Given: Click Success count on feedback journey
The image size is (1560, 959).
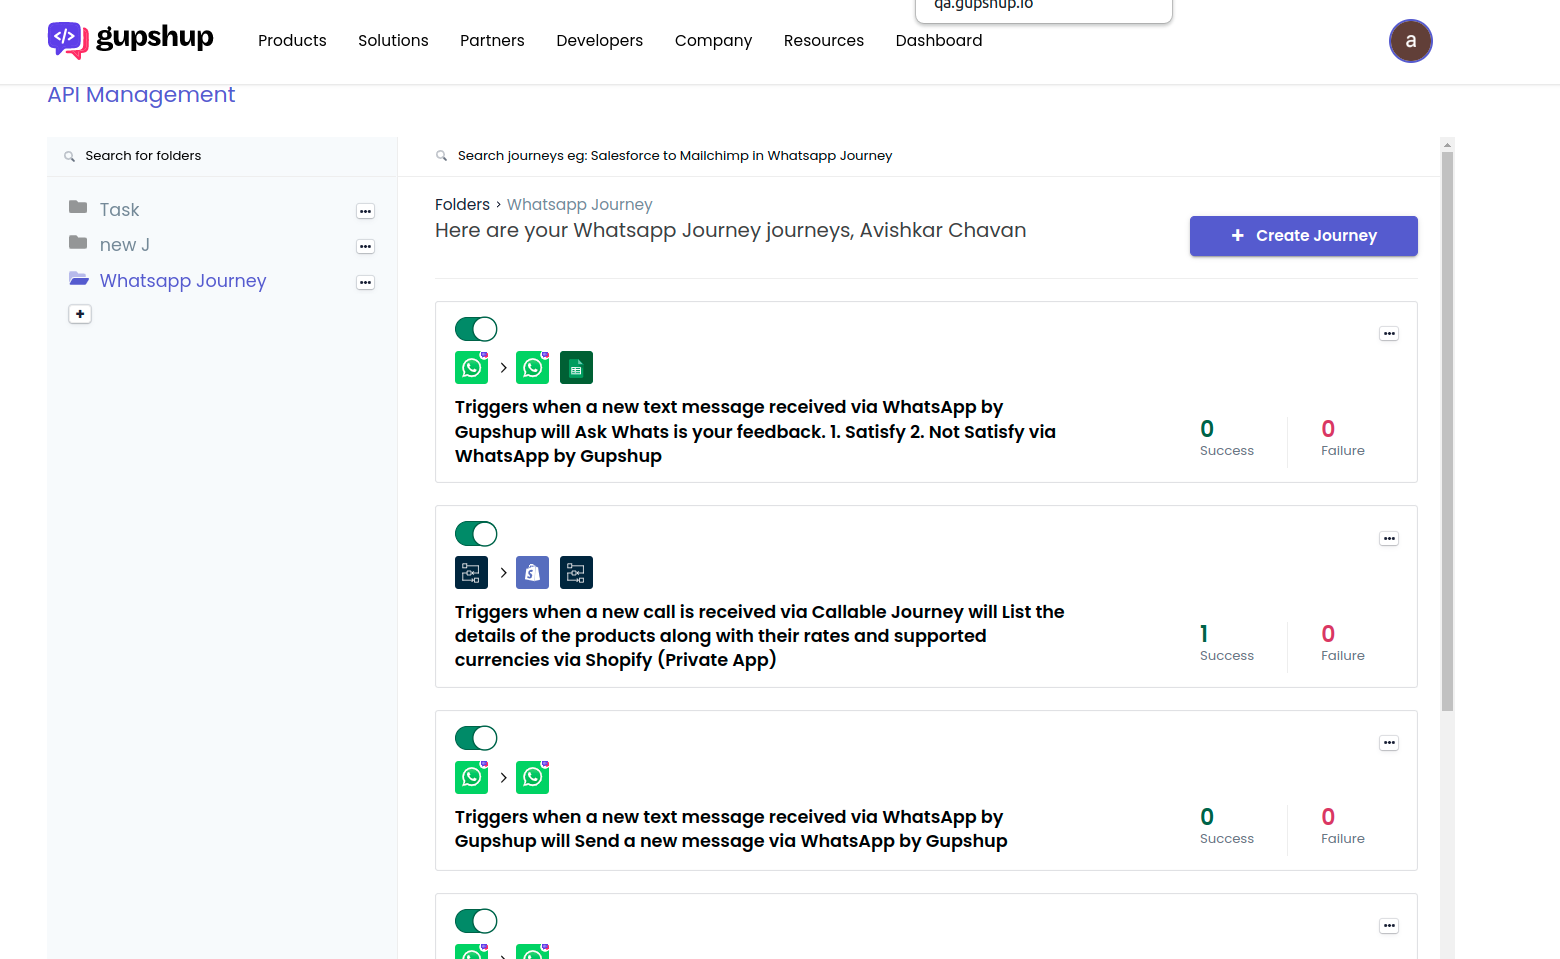Looking at the screenshot, I should [x=1207, y=428].
